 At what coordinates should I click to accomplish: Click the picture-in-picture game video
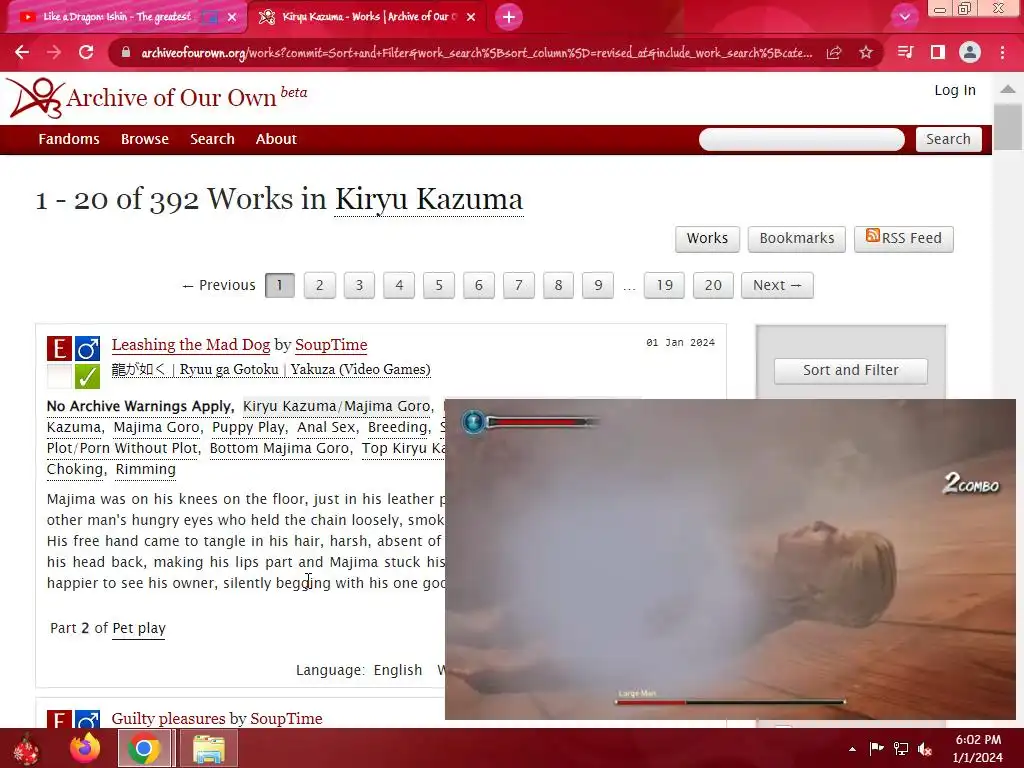[x=730, y=559]
